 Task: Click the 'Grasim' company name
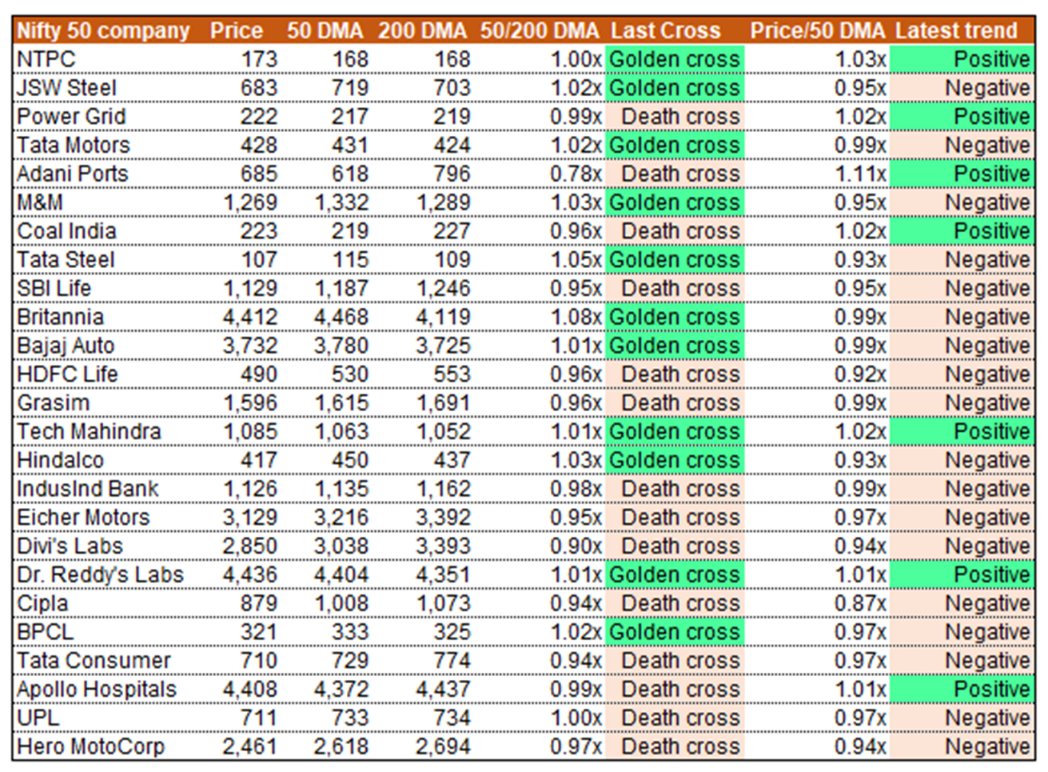click(53, 404)
